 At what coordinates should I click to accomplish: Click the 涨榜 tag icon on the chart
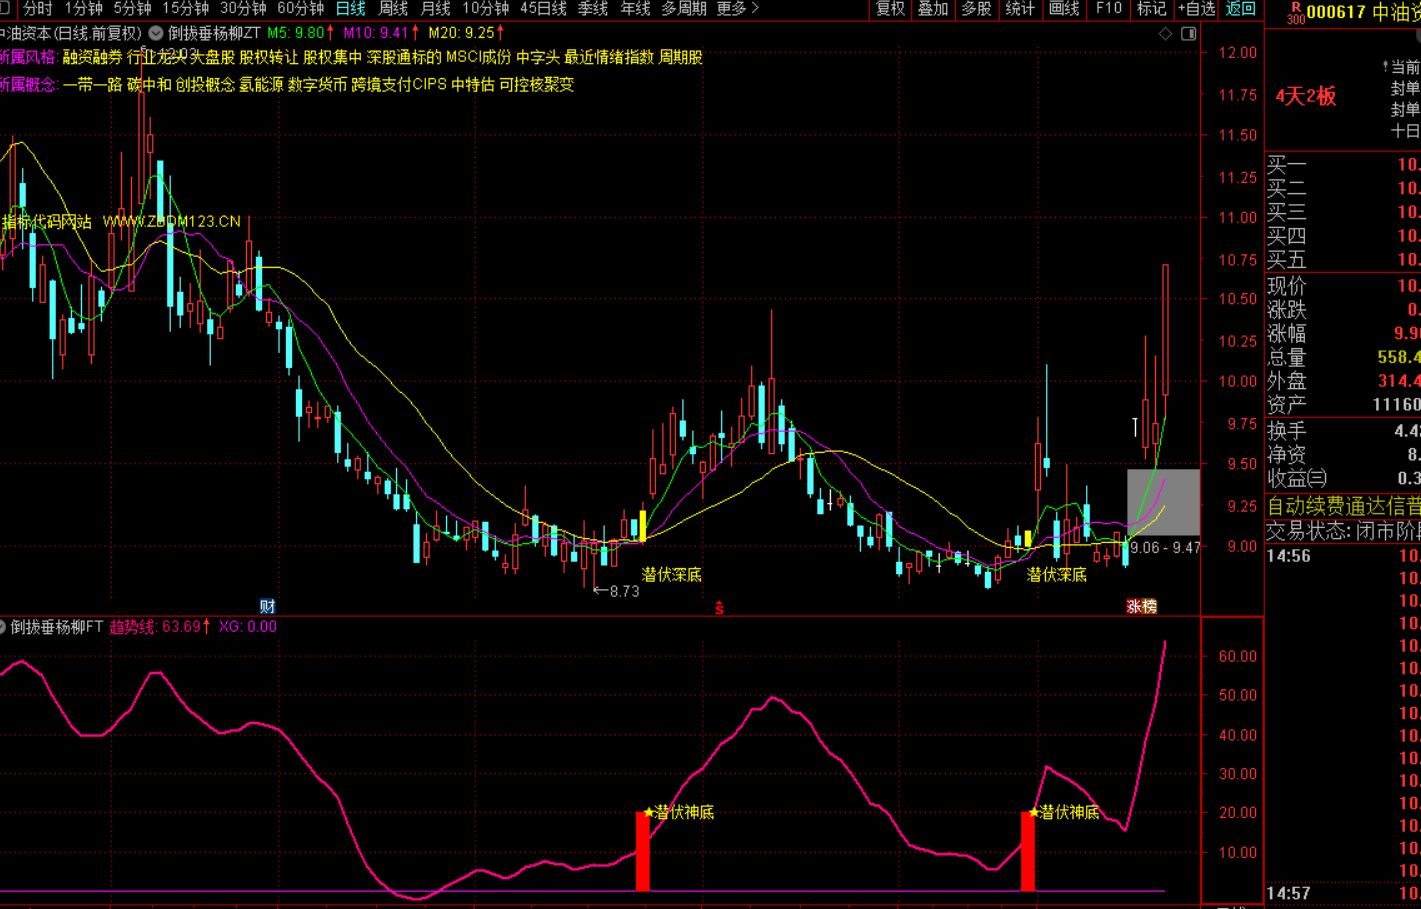click(1141, 606)
